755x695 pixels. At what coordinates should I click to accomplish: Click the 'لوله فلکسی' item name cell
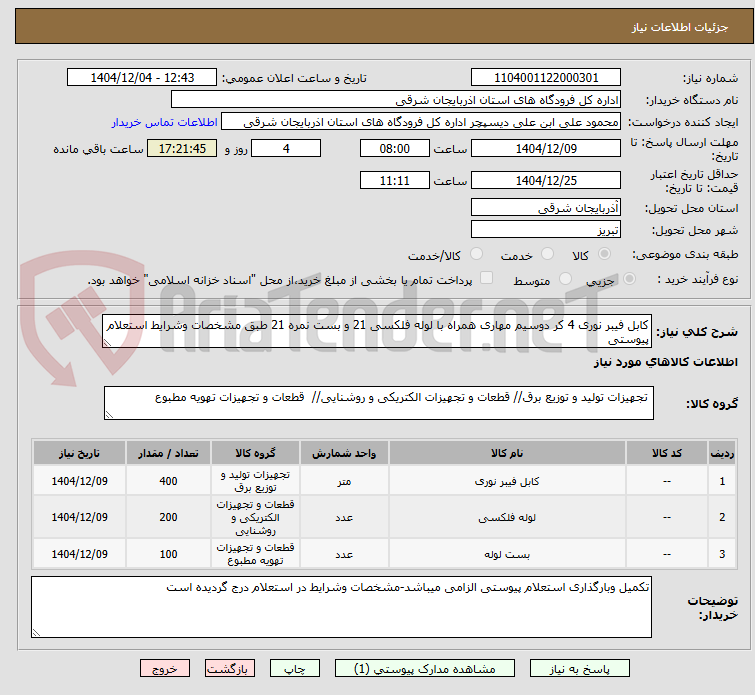507,517
